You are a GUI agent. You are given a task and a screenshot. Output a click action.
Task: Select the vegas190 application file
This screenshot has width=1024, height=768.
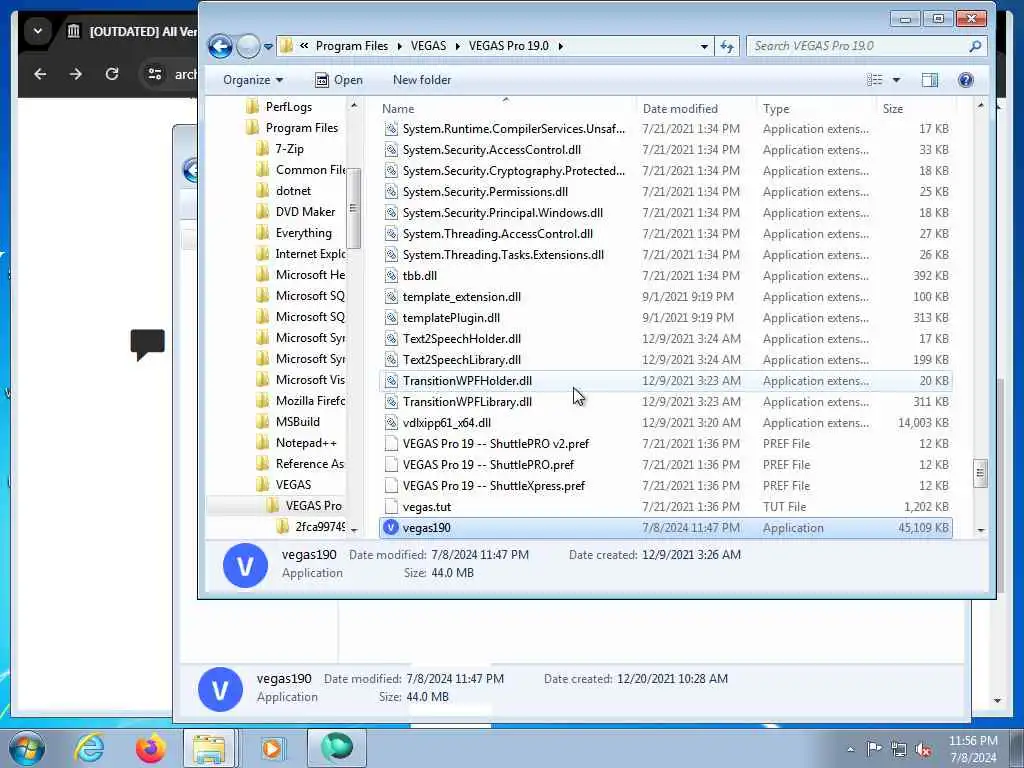click(x=665, y=528)
